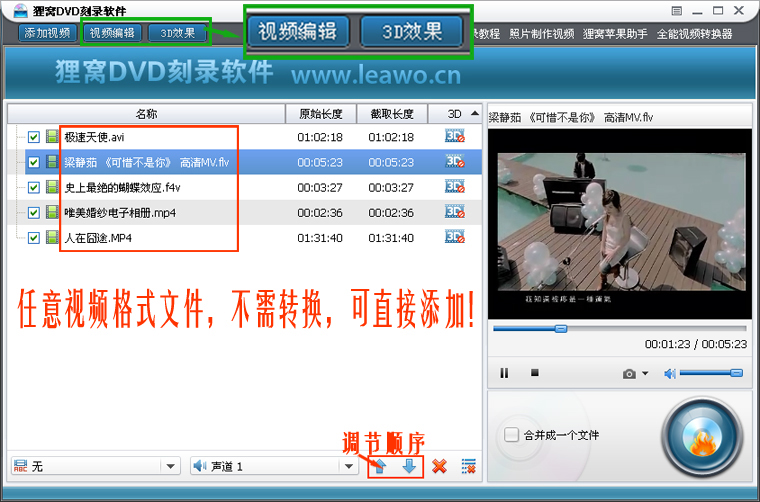Image resolution: width=760 pixels, height=502 pixels.
Task: Click original length 00:02:36 of 唯美婚纱电子相册
Action: coord(320,213)
